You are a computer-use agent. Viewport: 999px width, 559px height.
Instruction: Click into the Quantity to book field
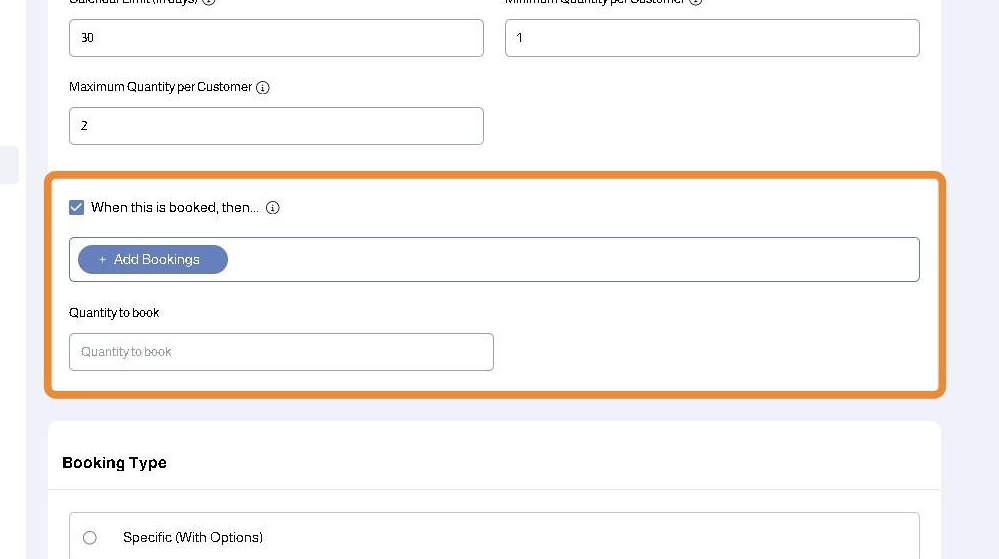click(x=281, y=352)
